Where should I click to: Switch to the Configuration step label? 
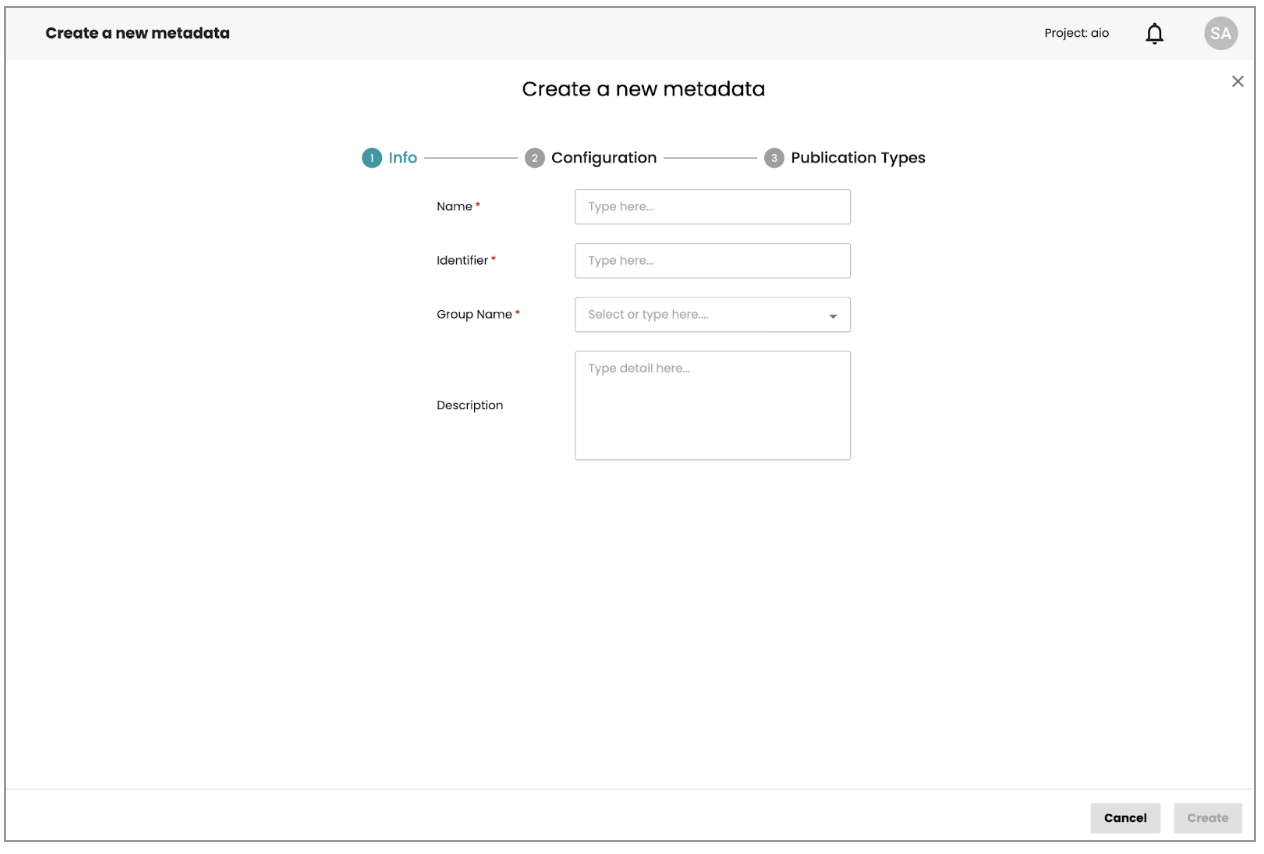click(604, 158)
